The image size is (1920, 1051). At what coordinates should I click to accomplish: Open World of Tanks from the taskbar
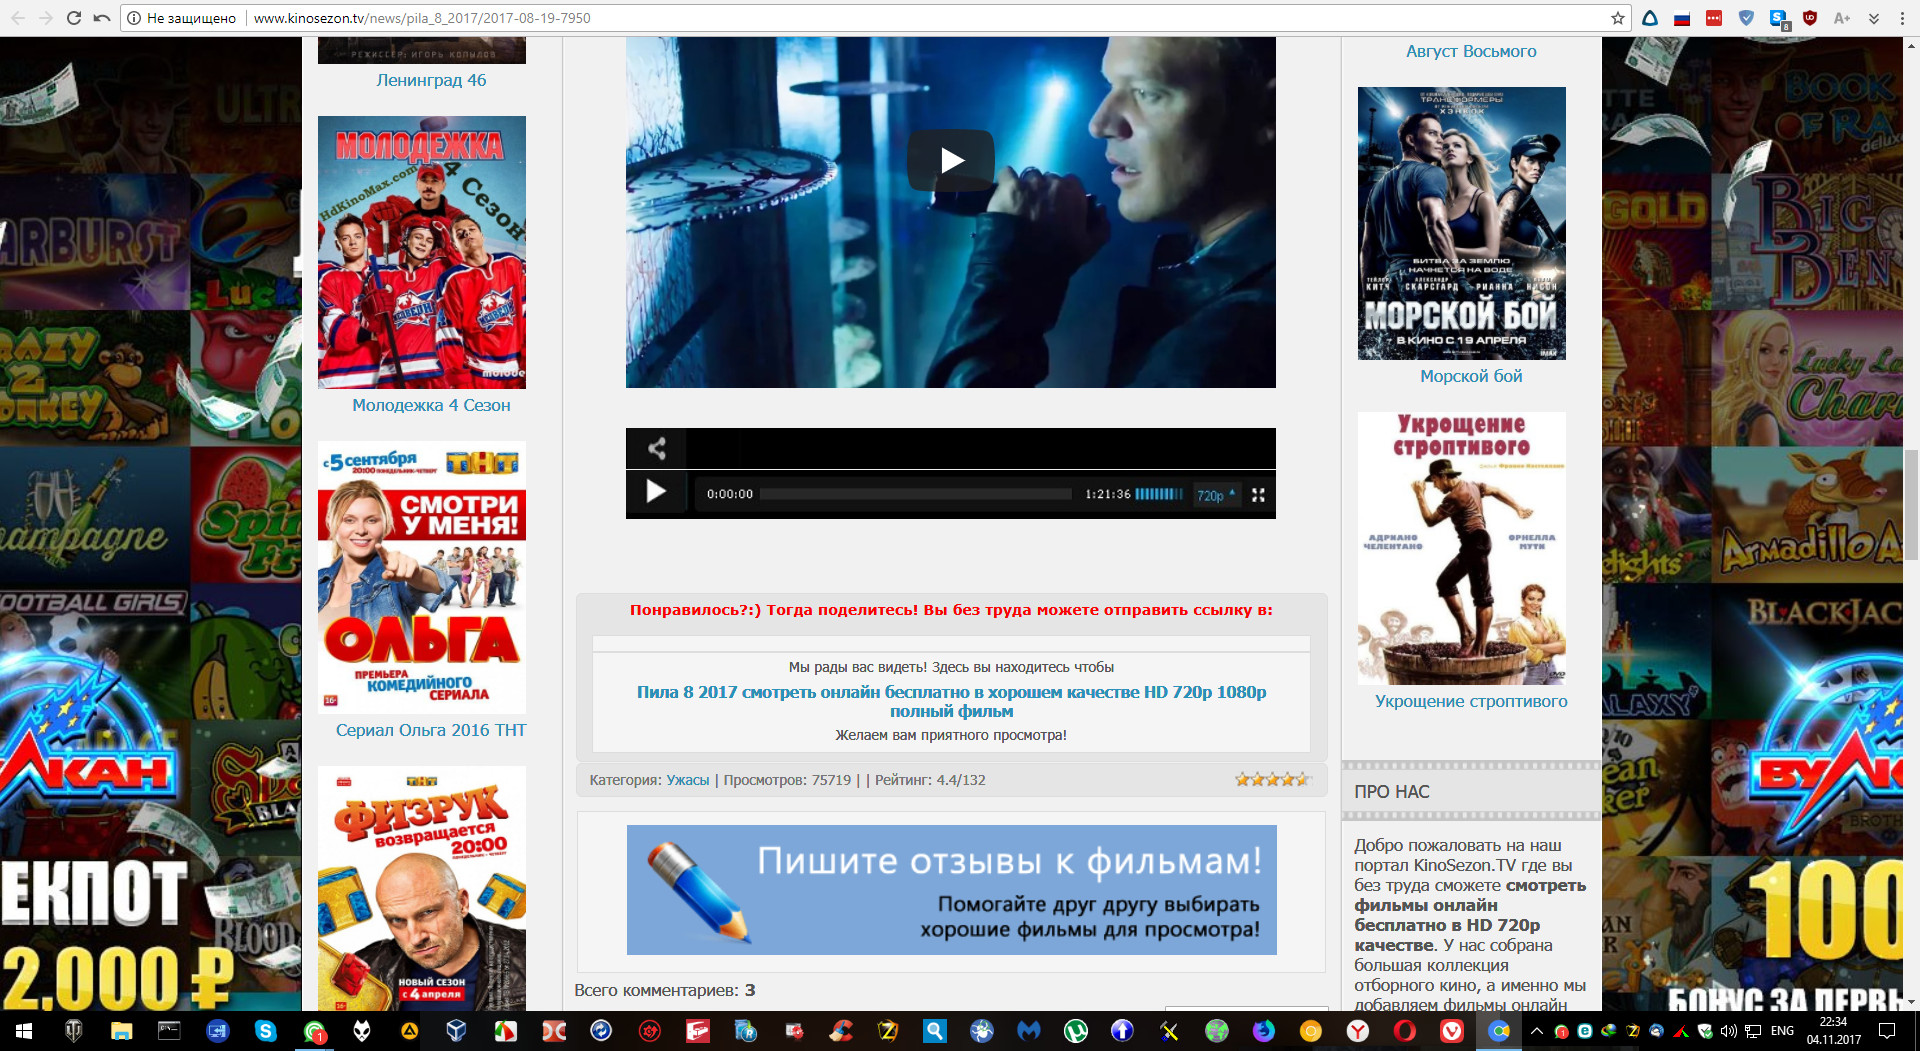pos(73,1031)
